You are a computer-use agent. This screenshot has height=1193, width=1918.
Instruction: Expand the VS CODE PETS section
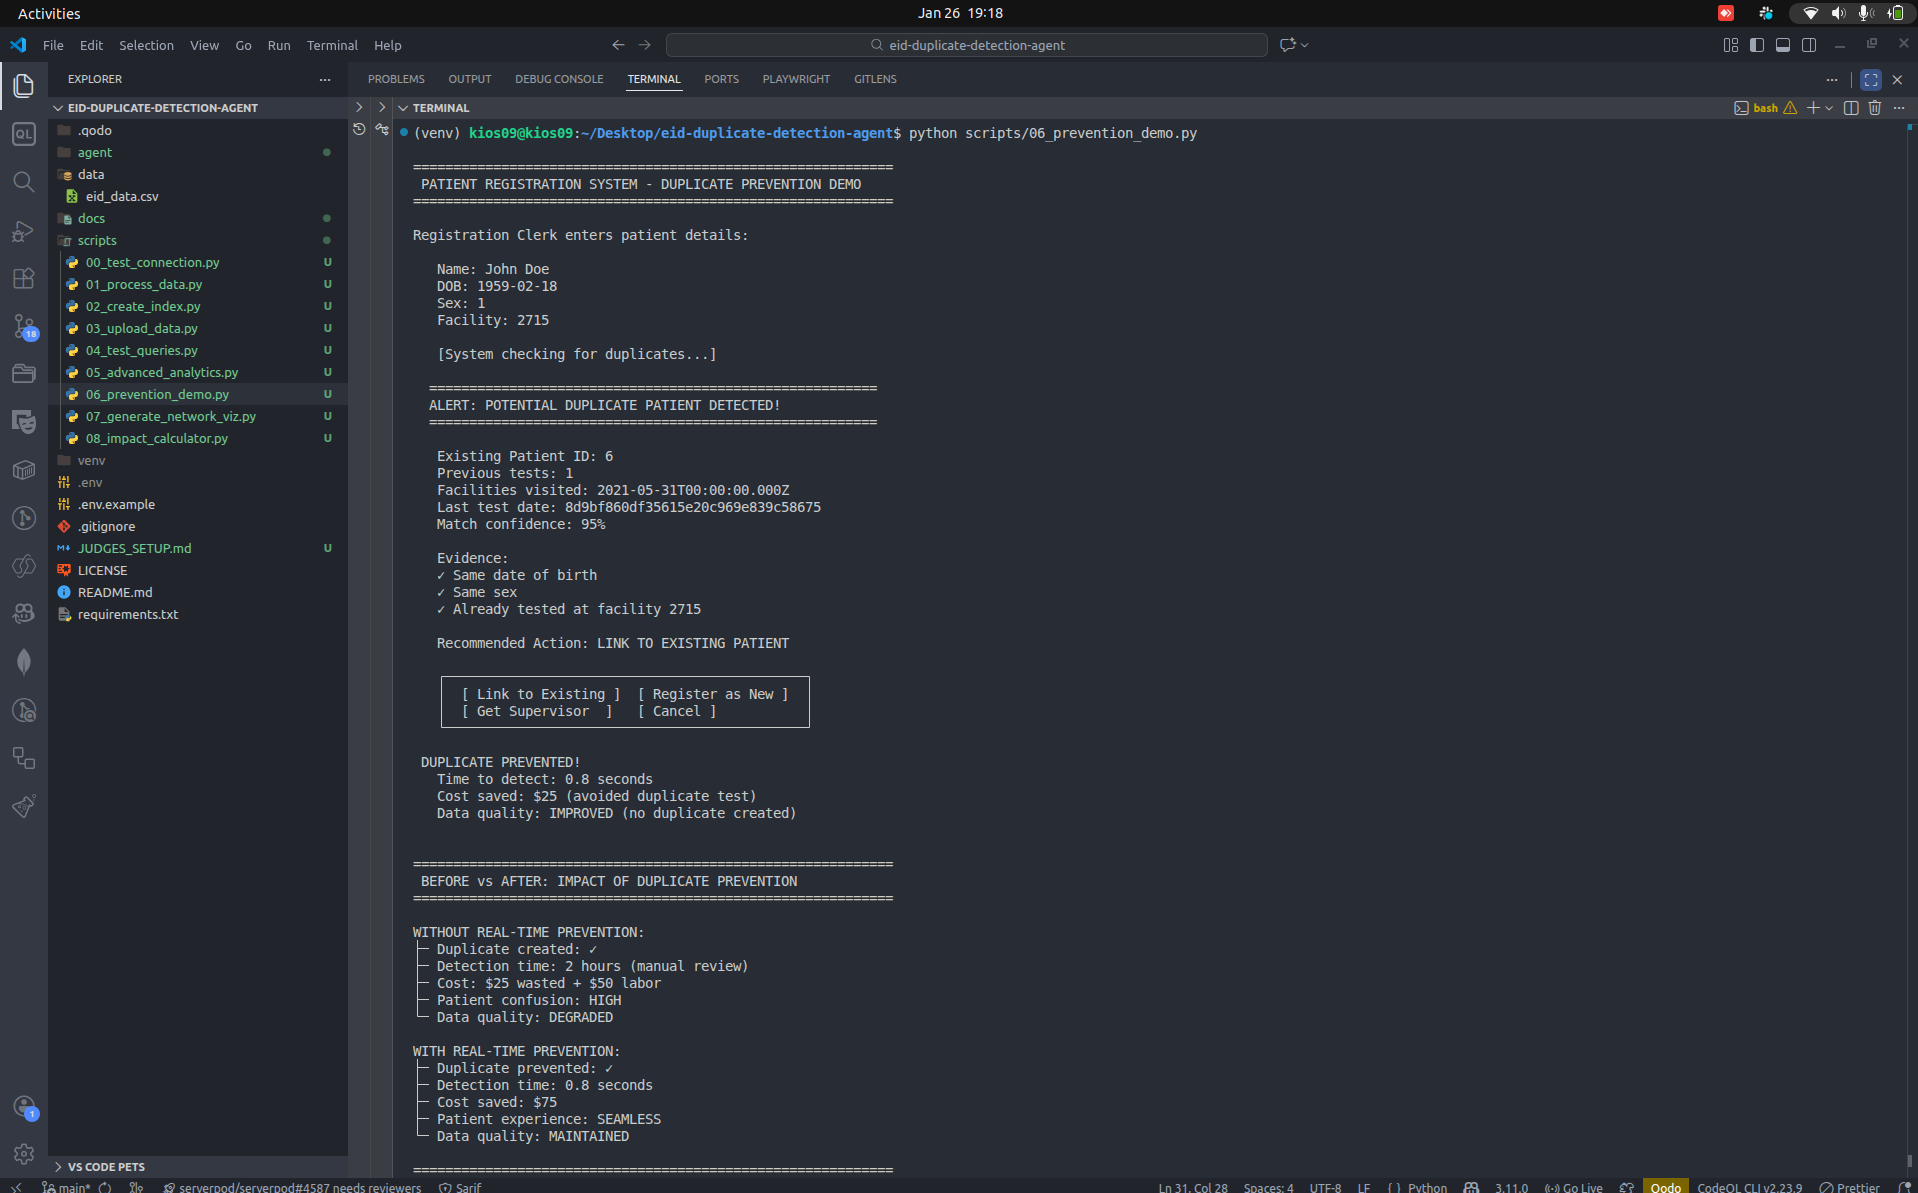click(x=106, y=1166)
